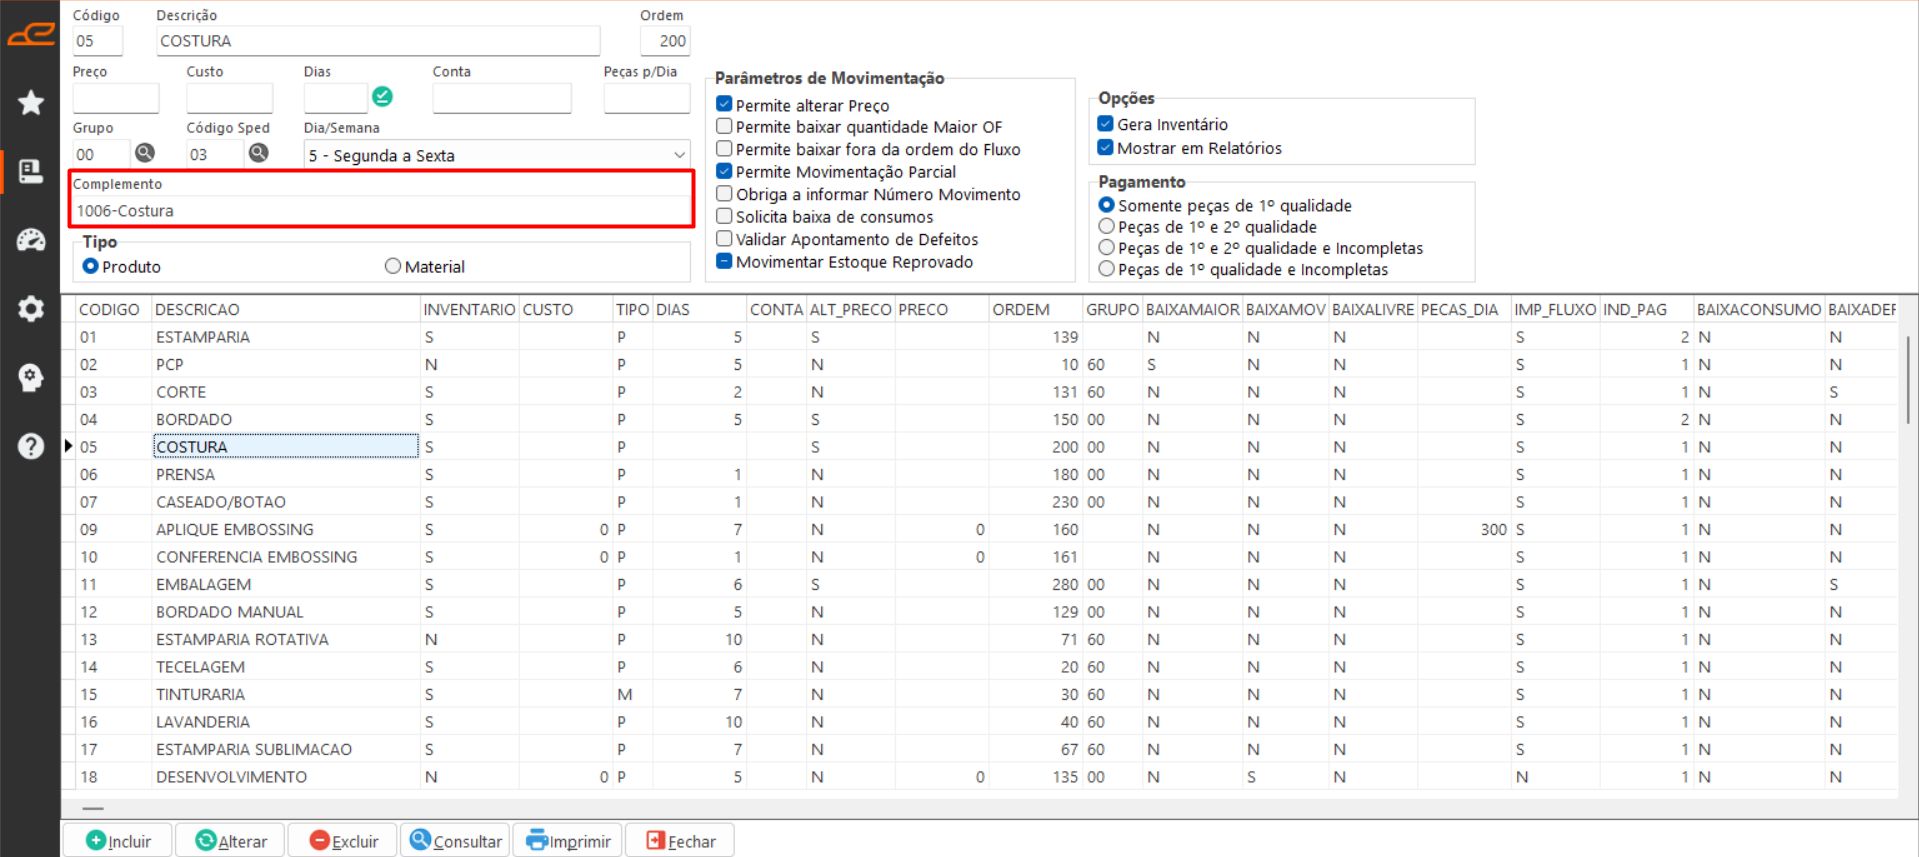Expand the Dia/Semana dropdown
Screen dimensions: 1919x857
[679, 155]
